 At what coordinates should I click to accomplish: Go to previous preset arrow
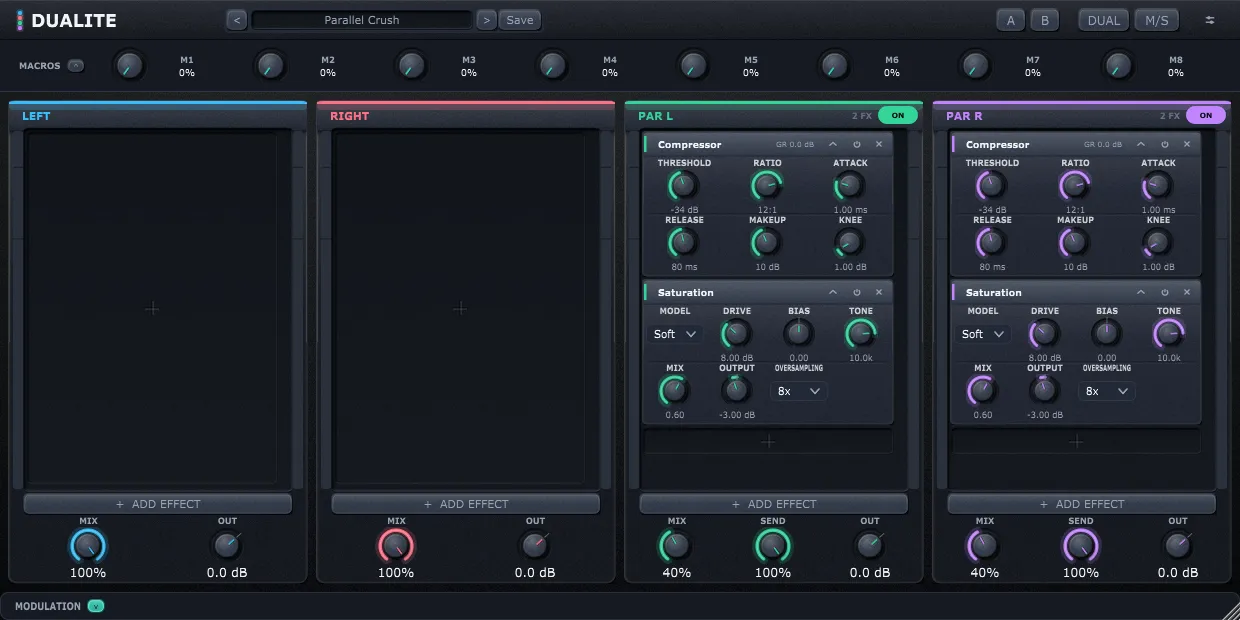[x=237, y=20]
